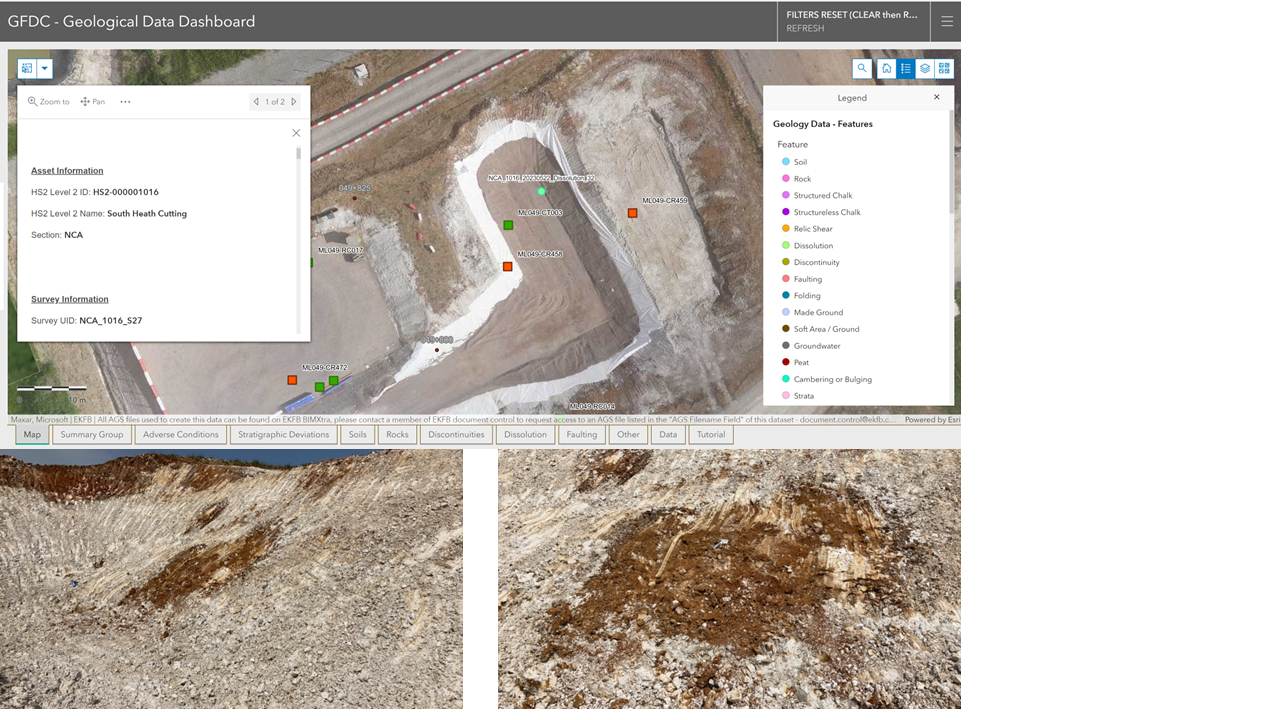Open the map layers icon
The image size is (1280, 720).
coord(925,69)
